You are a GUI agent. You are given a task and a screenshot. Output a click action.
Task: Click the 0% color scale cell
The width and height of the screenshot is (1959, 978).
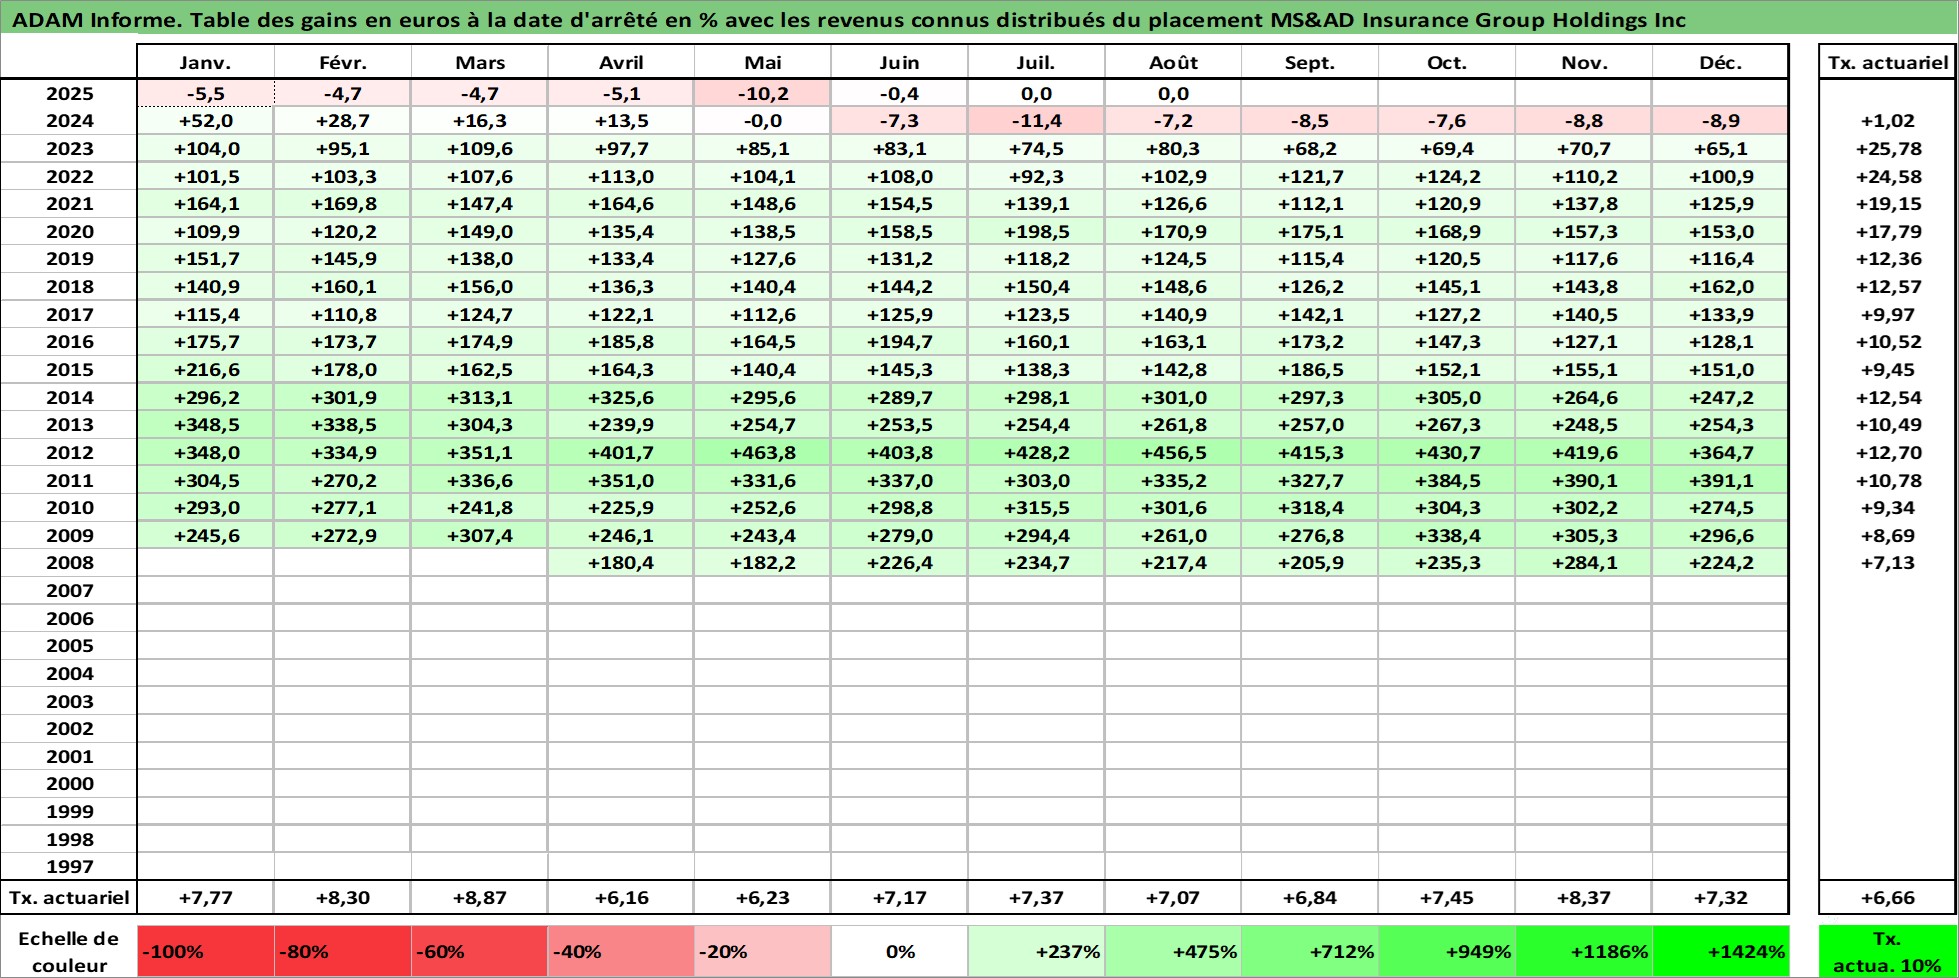[899, 952]
